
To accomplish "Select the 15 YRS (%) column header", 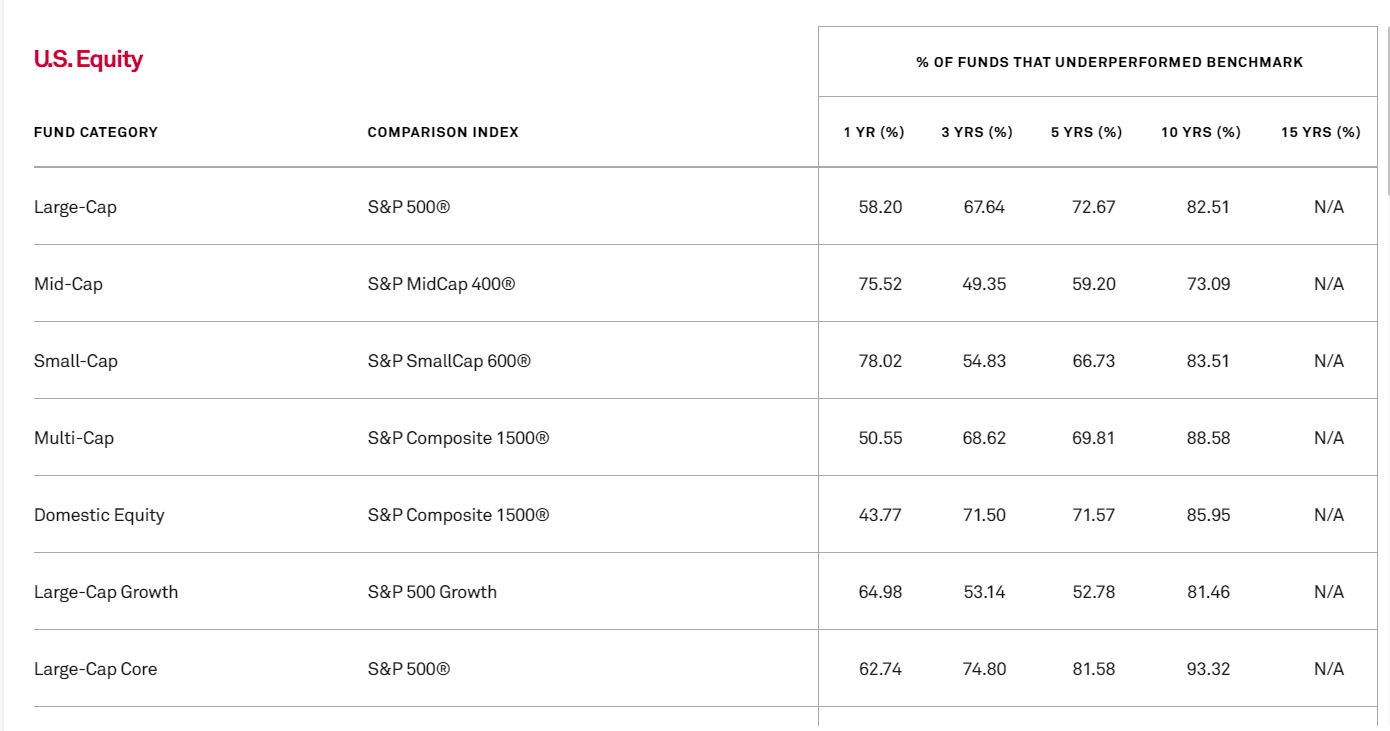I will (1321, 132).
